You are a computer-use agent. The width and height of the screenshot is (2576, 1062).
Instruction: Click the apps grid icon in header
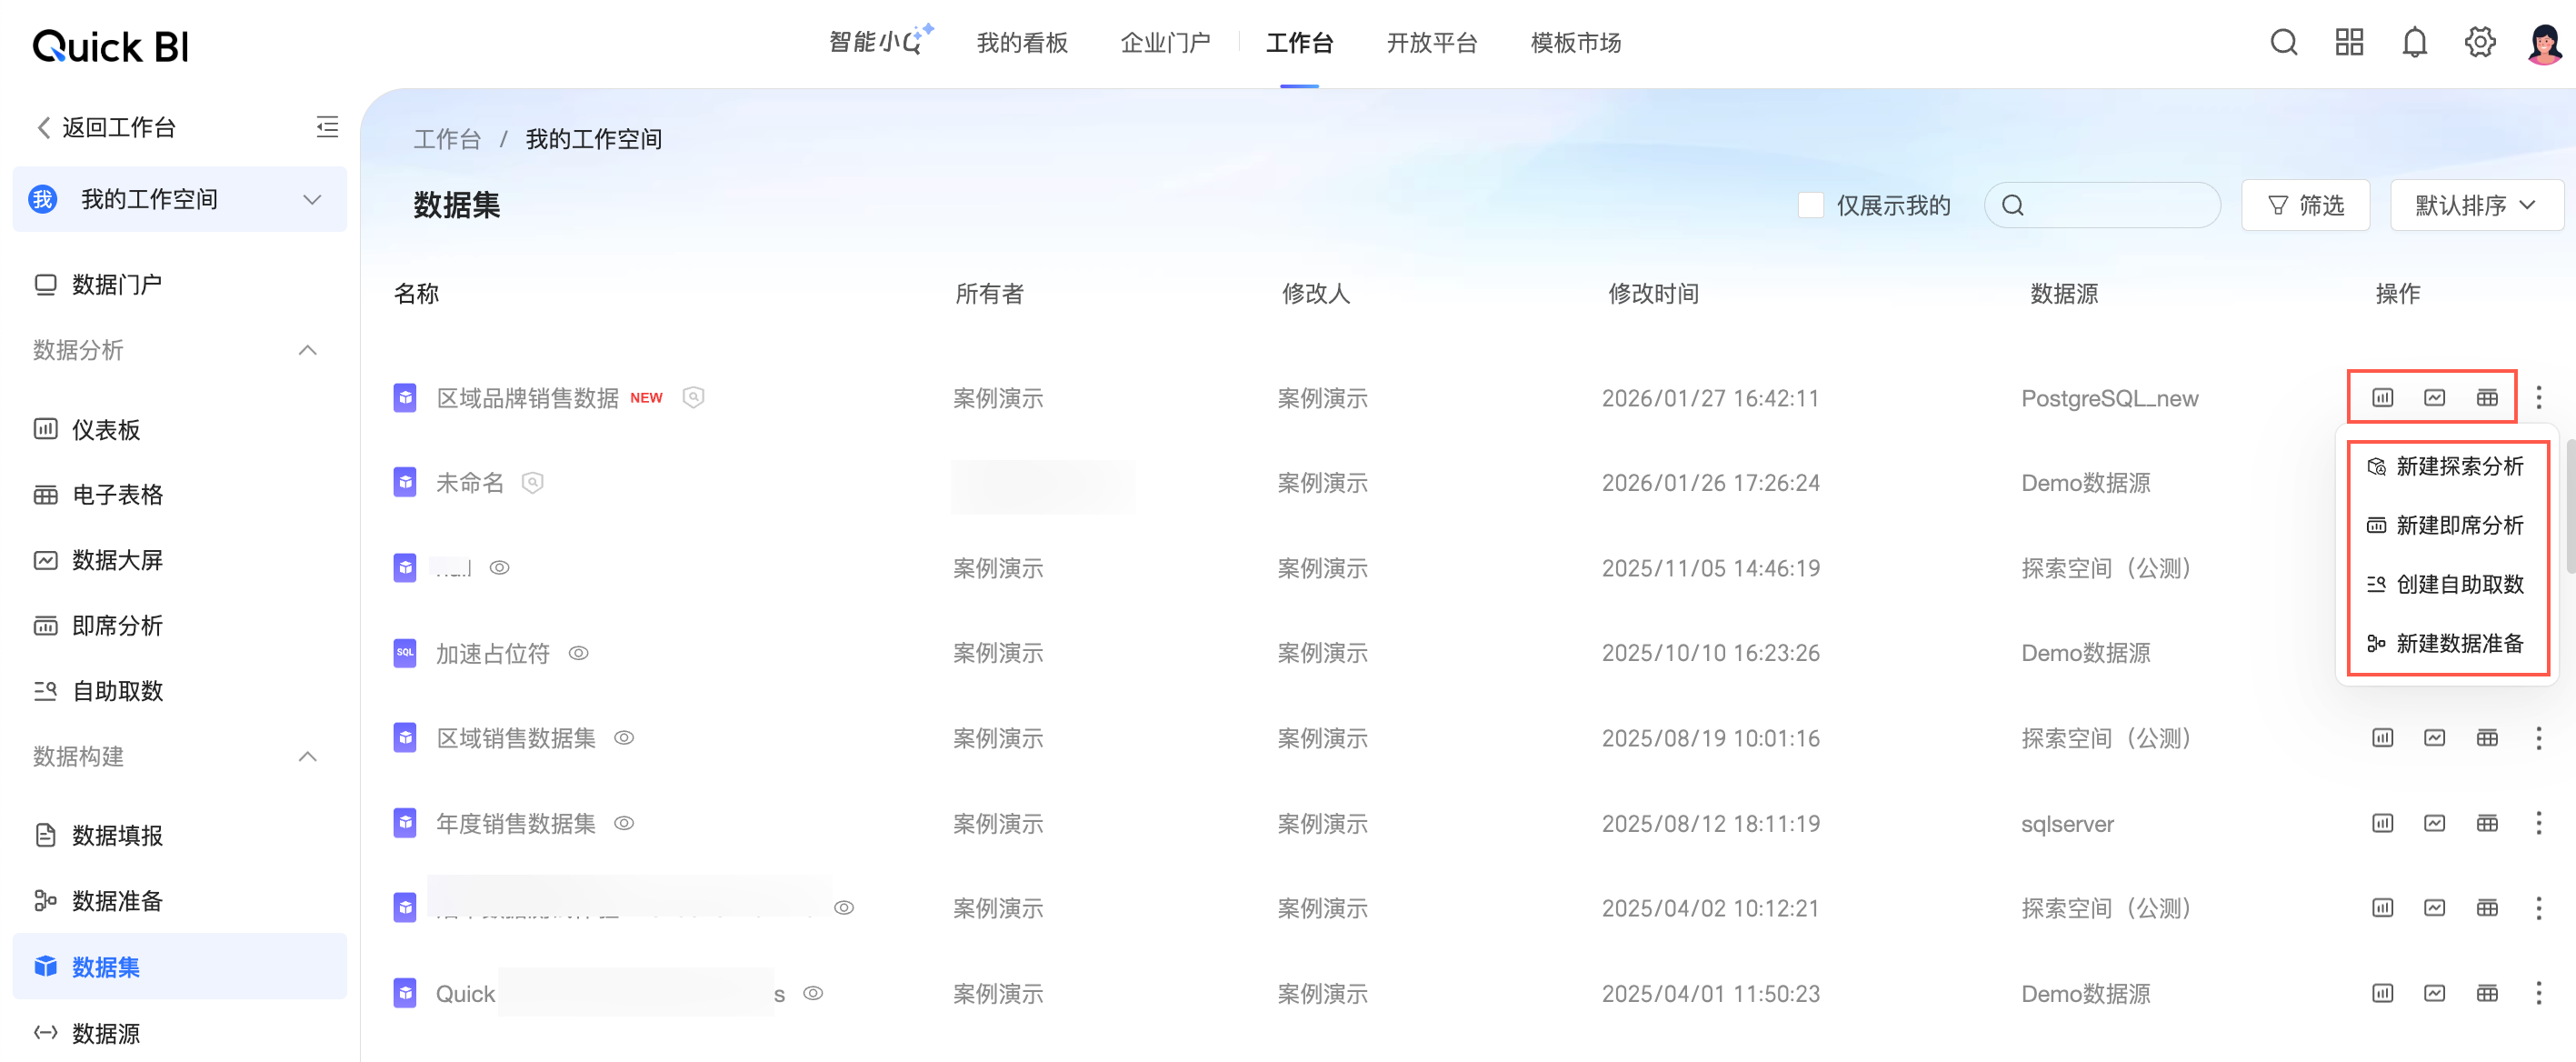coord(2348,43)
